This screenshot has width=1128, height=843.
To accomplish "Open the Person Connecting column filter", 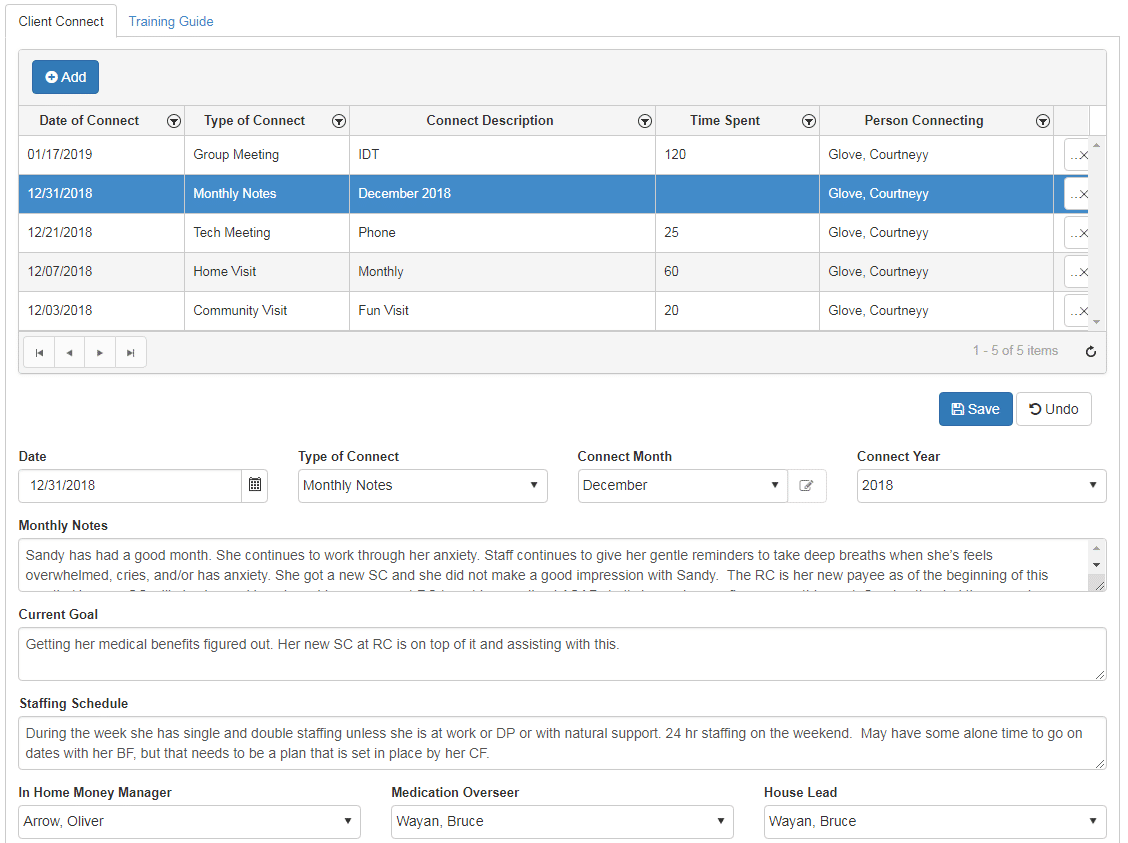I will coord(1043,120).
